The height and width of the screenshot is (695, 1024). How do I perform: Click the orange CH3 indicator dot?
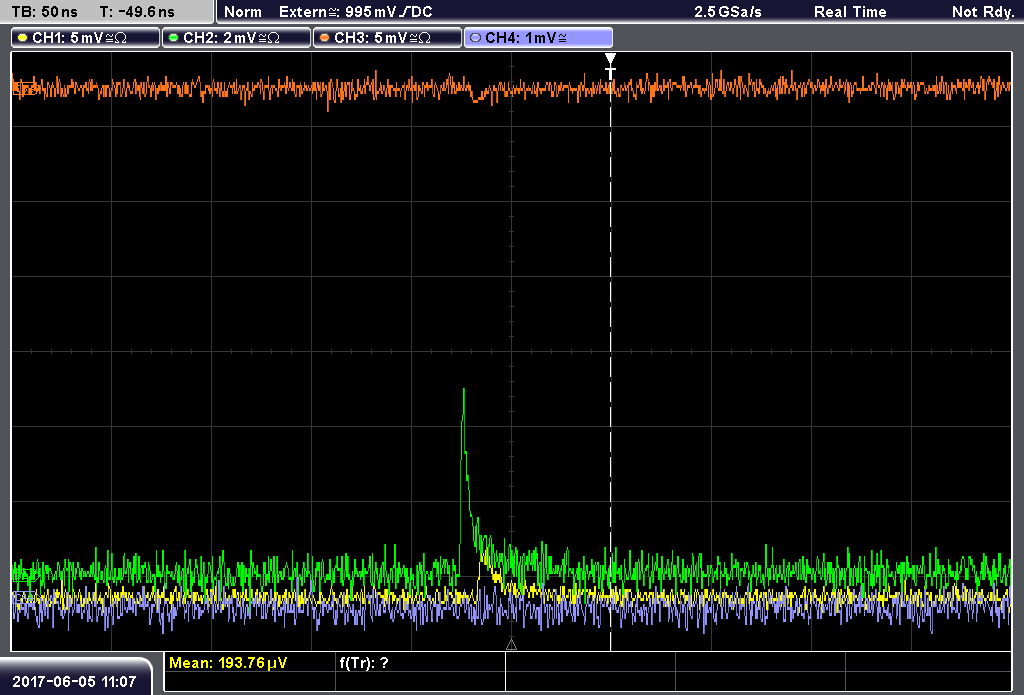coord(325,38)
